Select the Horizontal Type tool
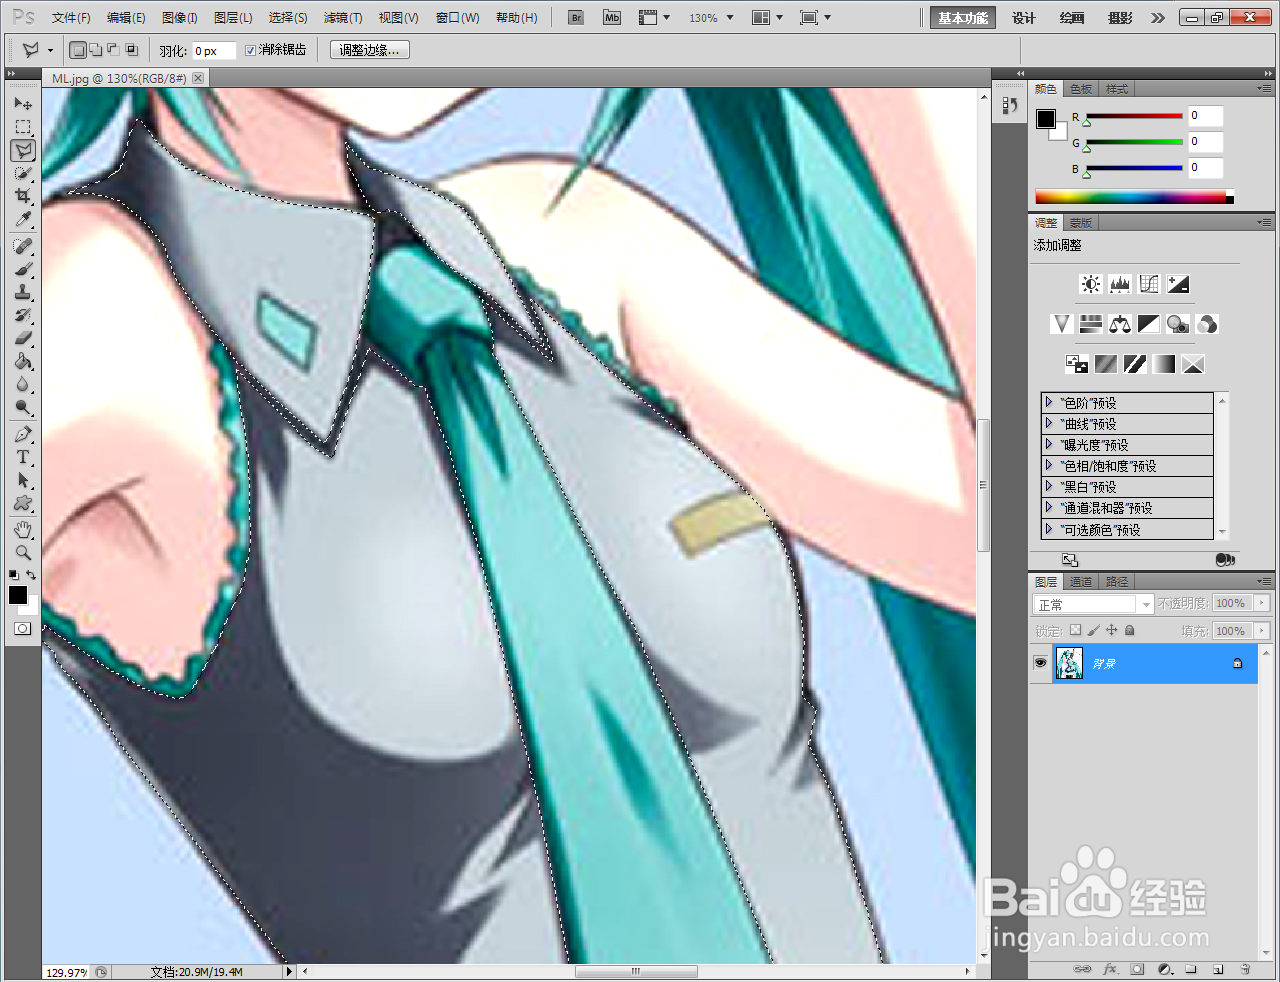The height and width of the screenshot is (982, 1280). pos(23,457)
